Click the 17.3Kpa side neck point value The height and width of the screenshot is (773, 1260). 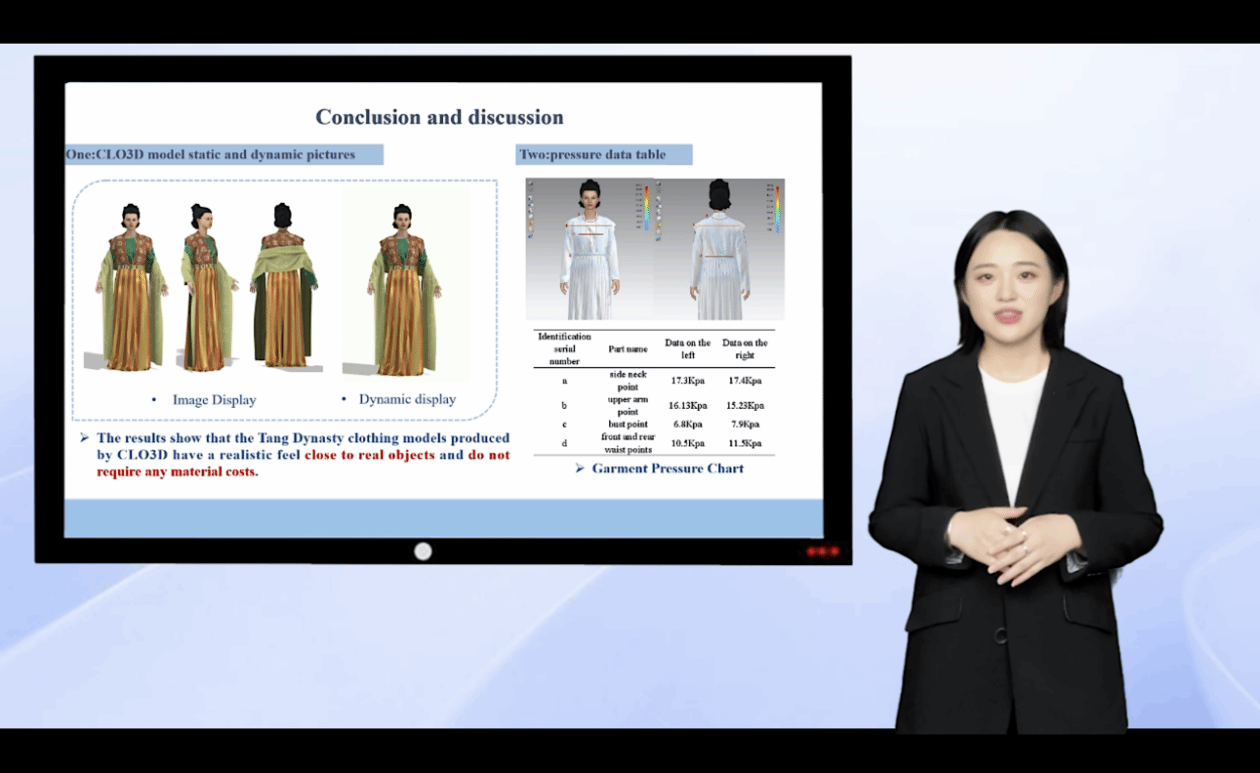pyautogui.click(x=687, y=381)
